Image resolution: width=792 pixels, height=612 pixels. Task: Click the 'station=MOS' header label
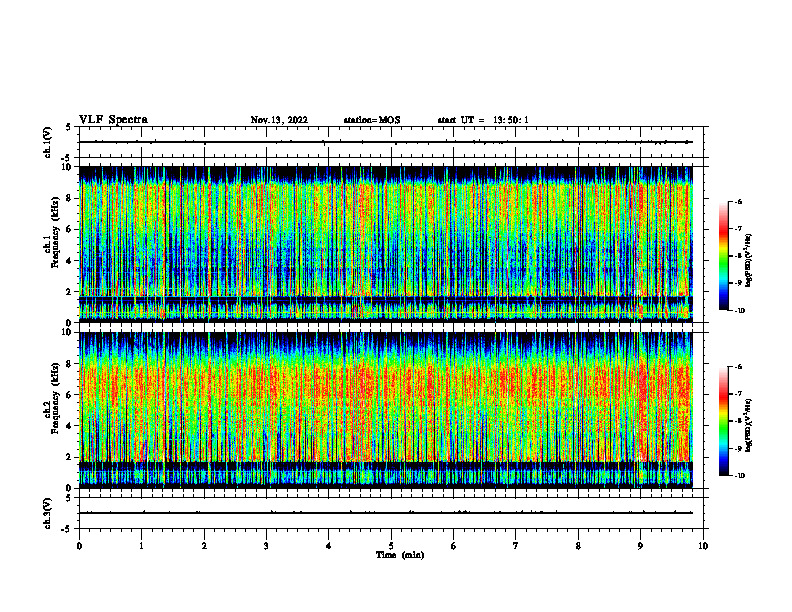372,120
